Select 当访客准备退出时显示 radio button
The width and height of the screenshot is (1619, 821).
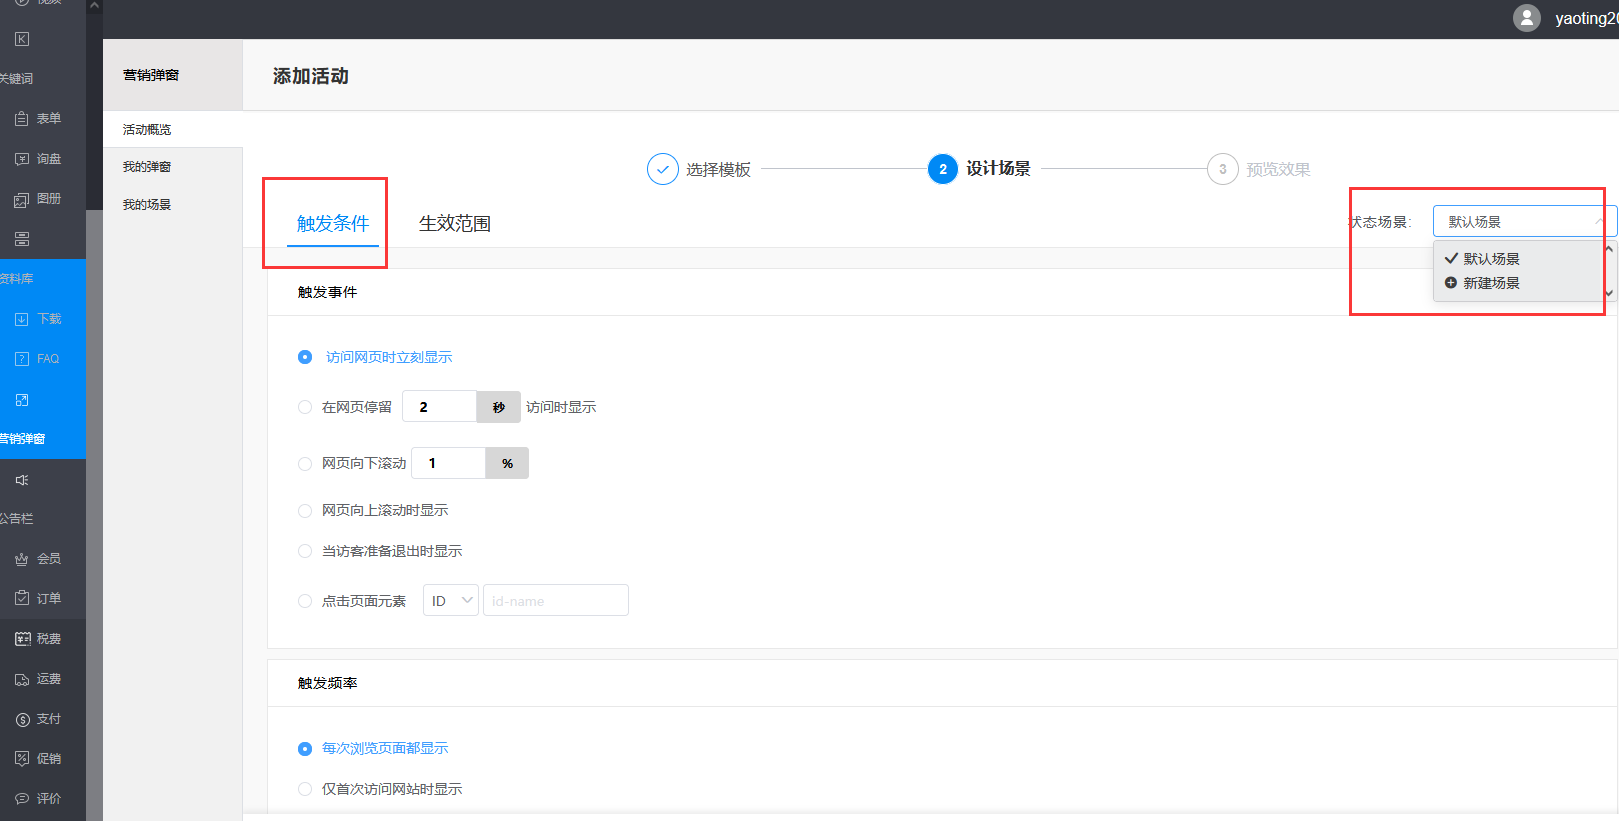click(x=305, y=551)
